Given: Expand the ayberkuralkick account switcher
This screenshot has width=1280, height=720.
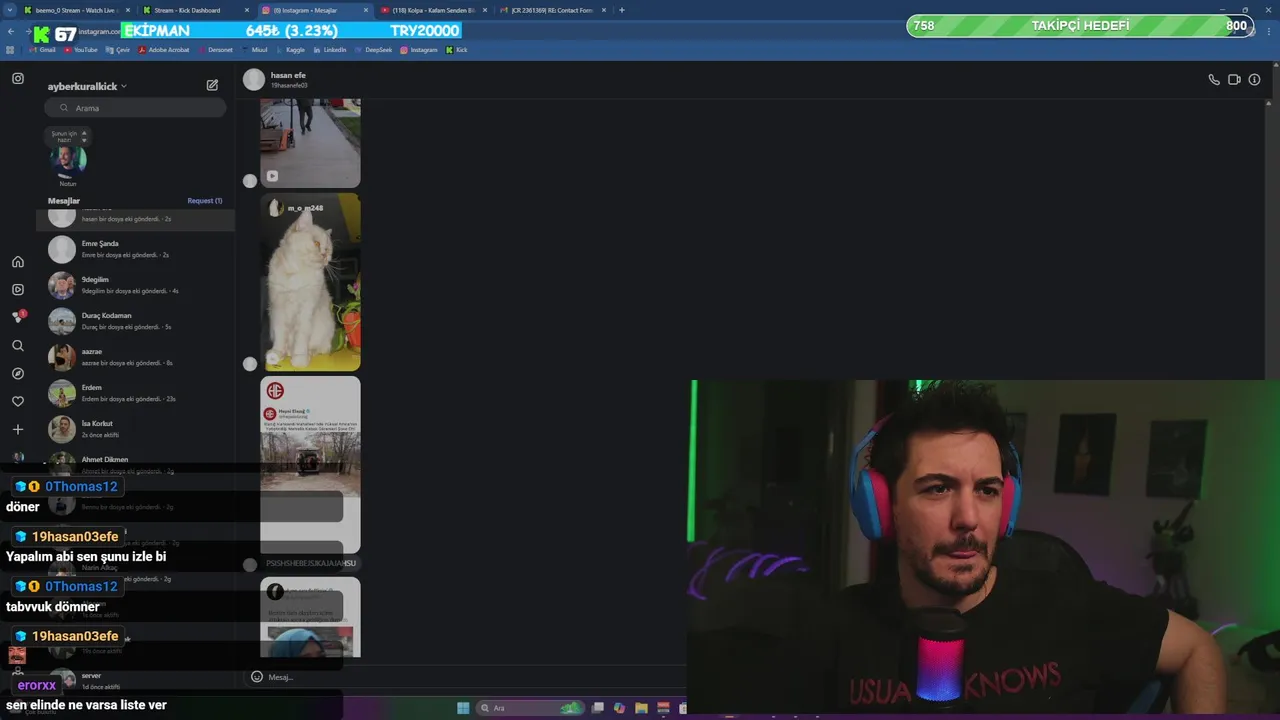Looking at the screenshot, I should (x=88, y=86).
